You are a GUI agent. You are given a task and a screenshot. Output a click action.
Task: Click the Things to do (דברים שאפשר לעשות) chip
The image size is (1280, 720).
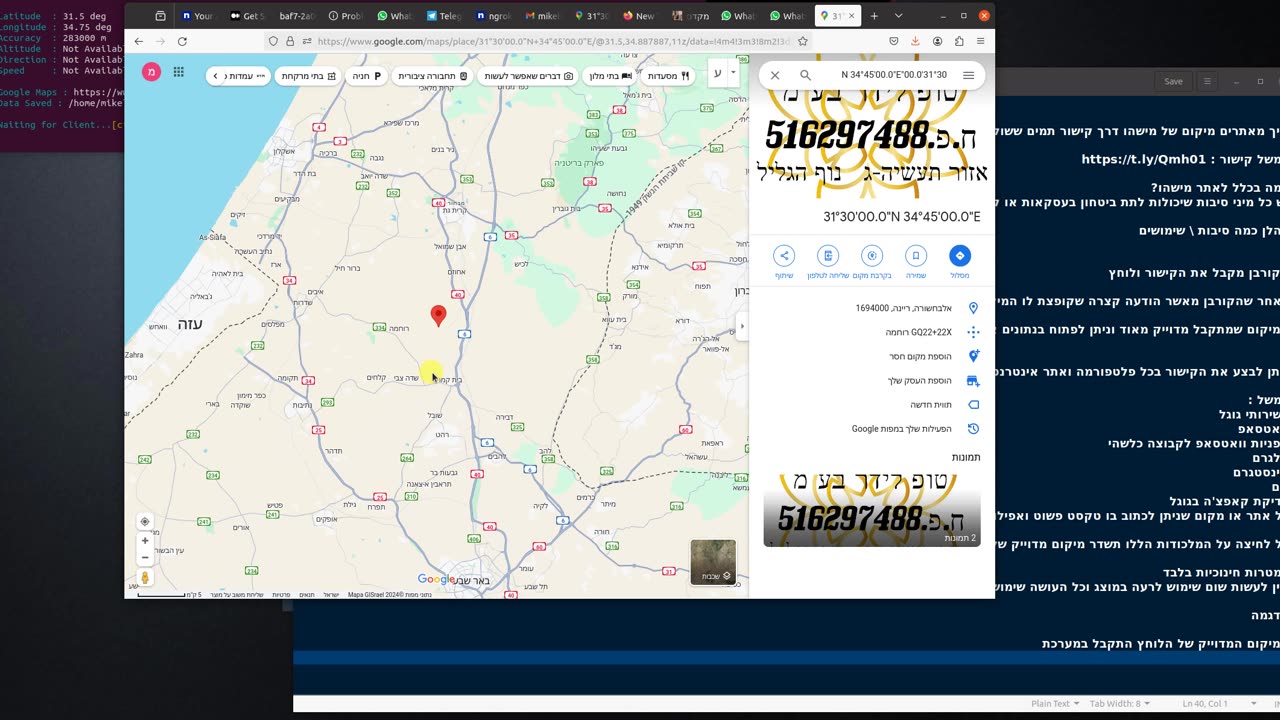526,75
